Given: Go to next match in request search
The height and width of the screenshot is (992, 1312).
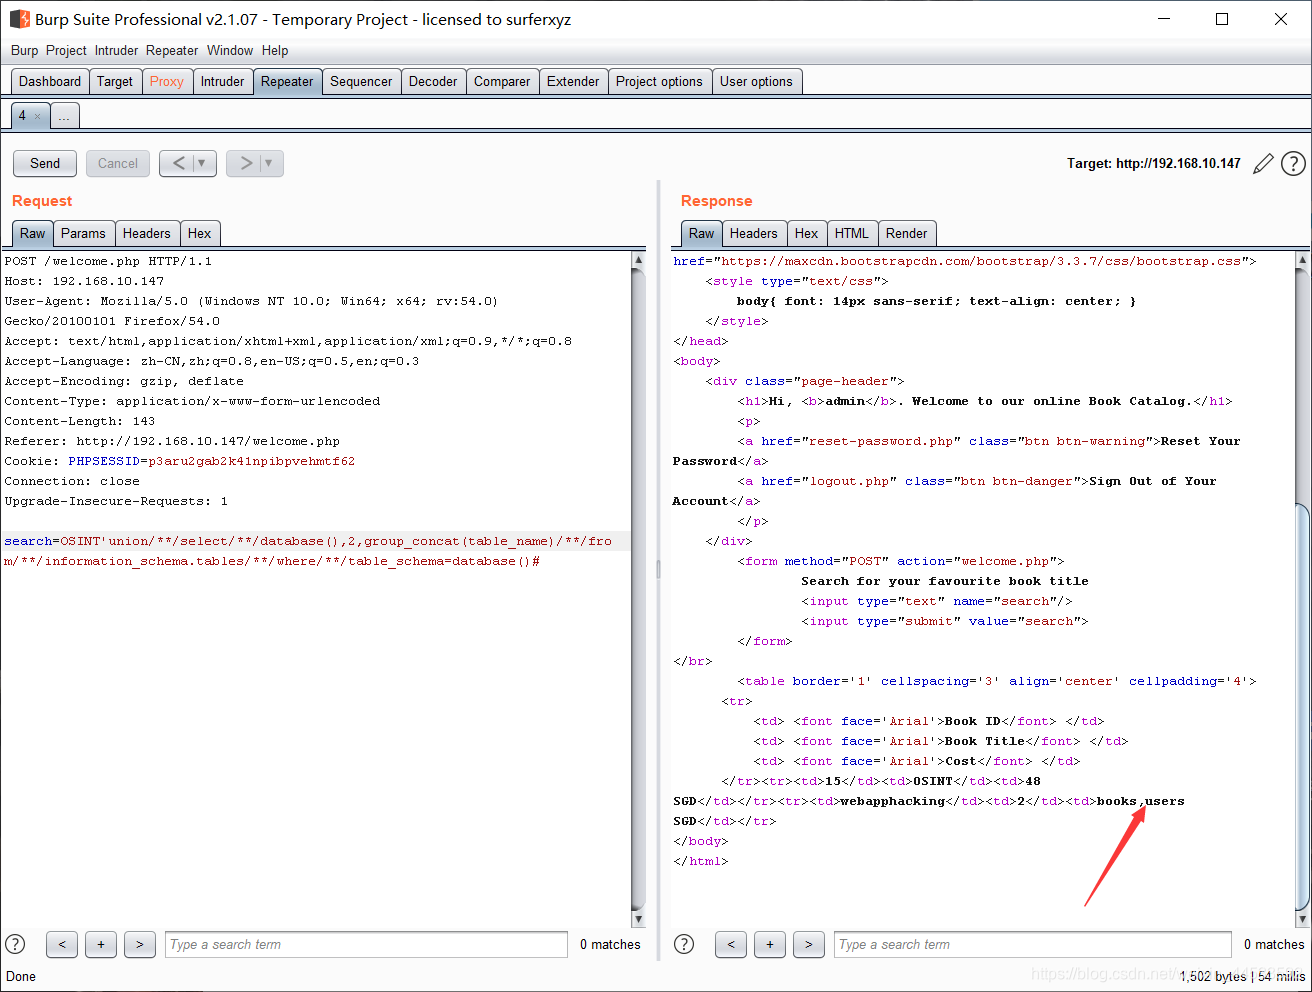Looking at the screenshot, I should click(x=140, y=944).
